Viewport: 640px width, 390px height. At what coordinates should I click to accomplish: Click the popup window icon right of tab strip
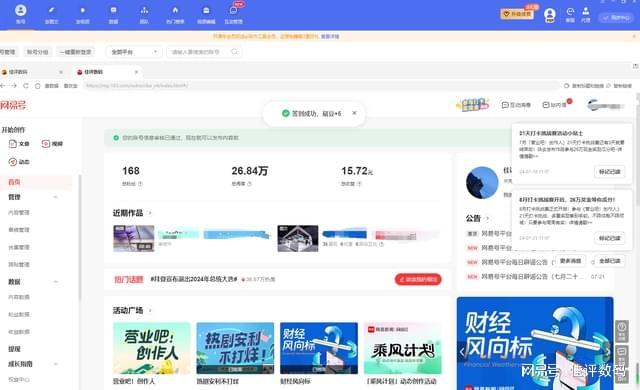click(x=636, y=66)
